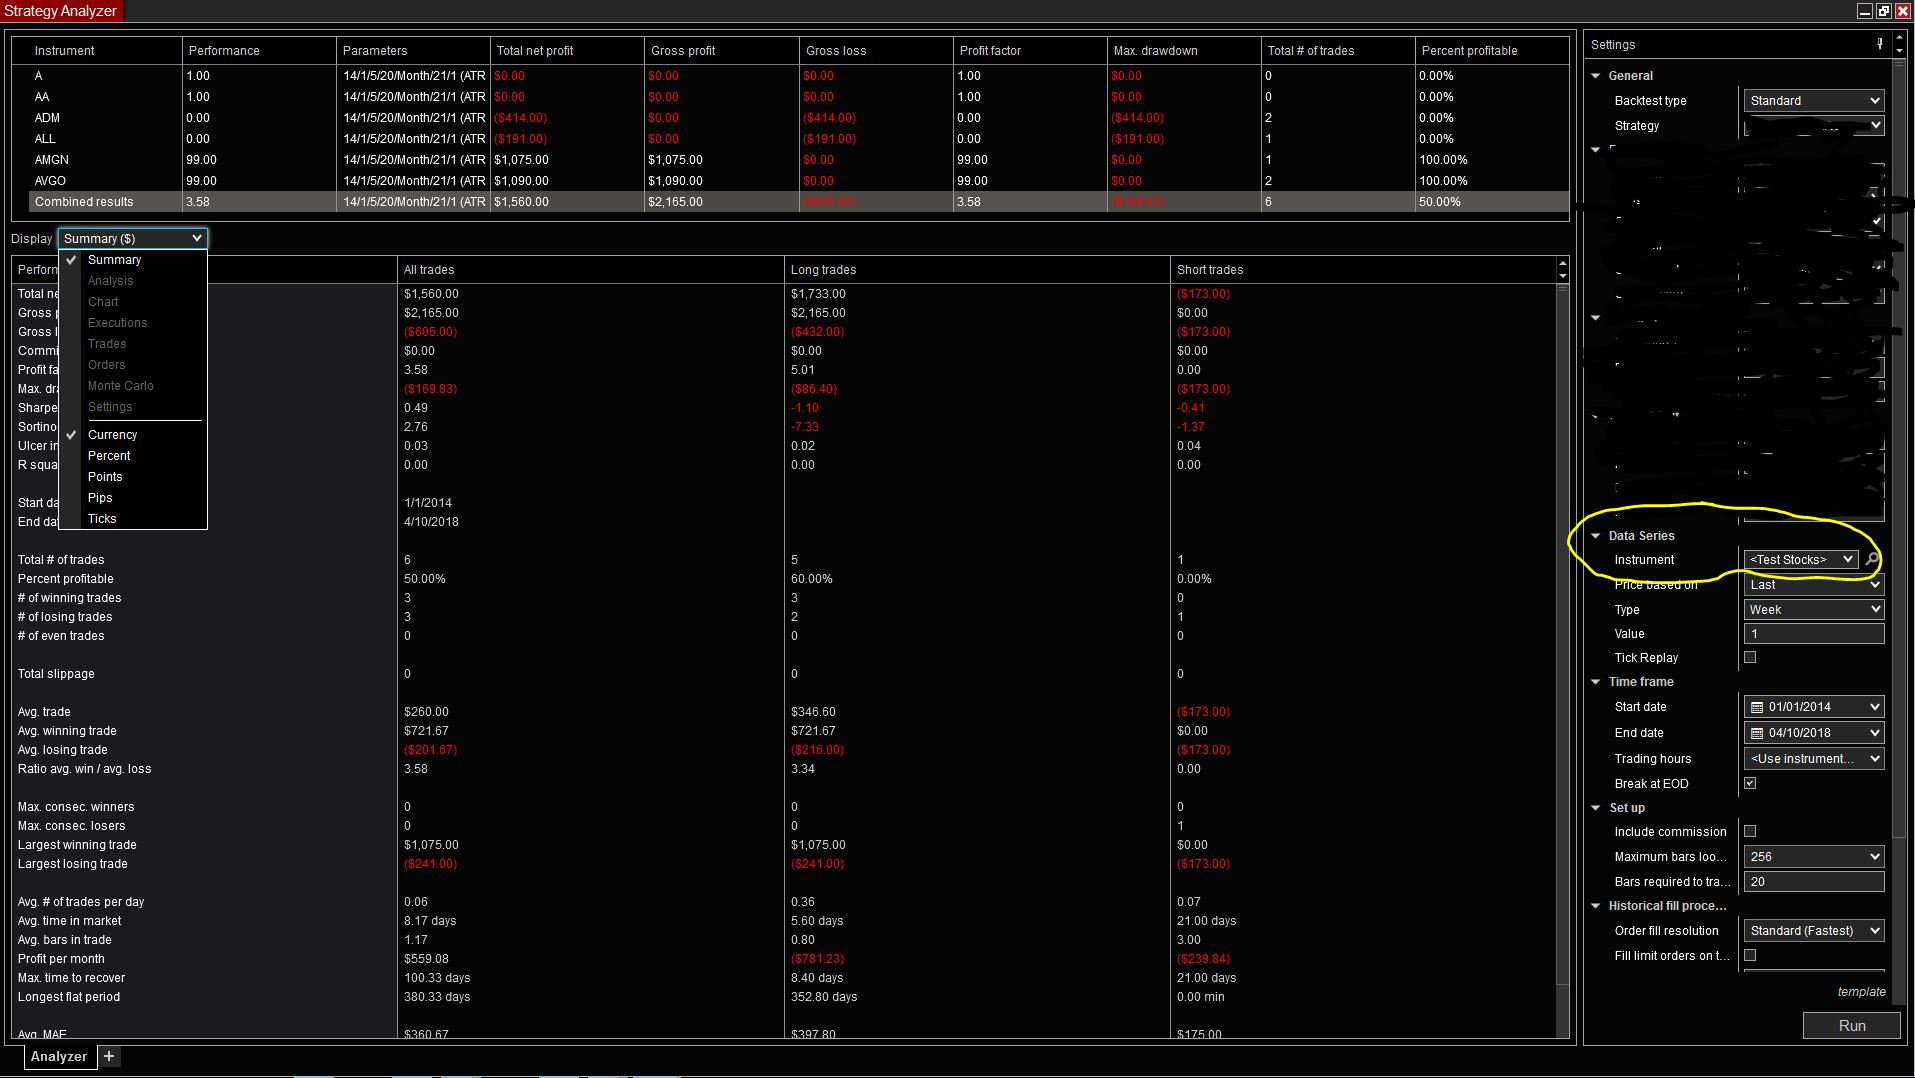Toggle the Tick Replay checkbox
Viewport: 1915px width, 1078px height.
1750,657
